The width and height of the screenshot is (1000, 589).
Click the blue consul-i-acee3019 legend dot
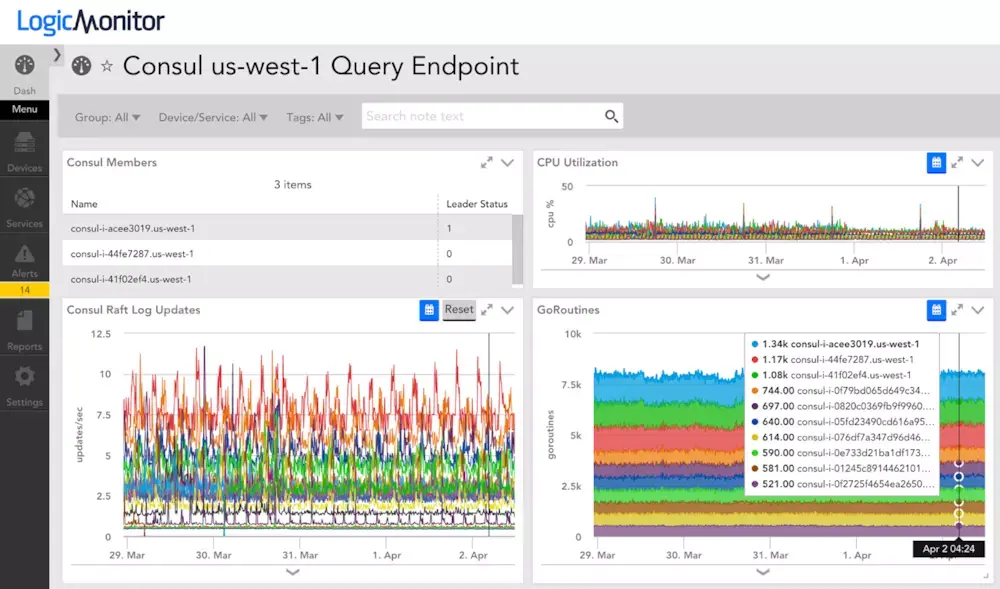click(755, 344)
